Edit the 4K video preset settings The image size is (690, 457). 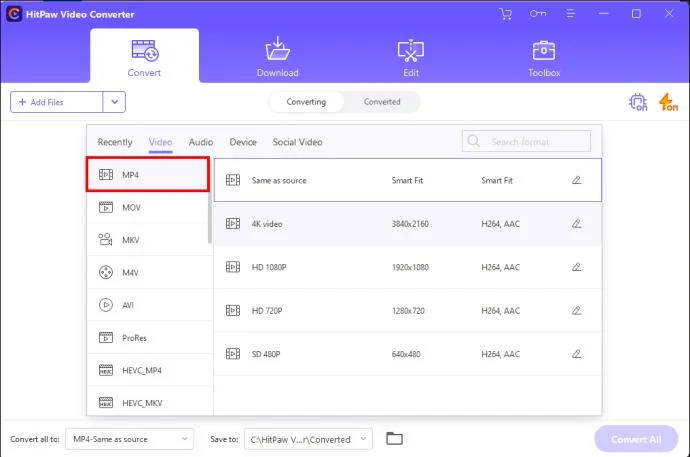(x=576, y=224)
